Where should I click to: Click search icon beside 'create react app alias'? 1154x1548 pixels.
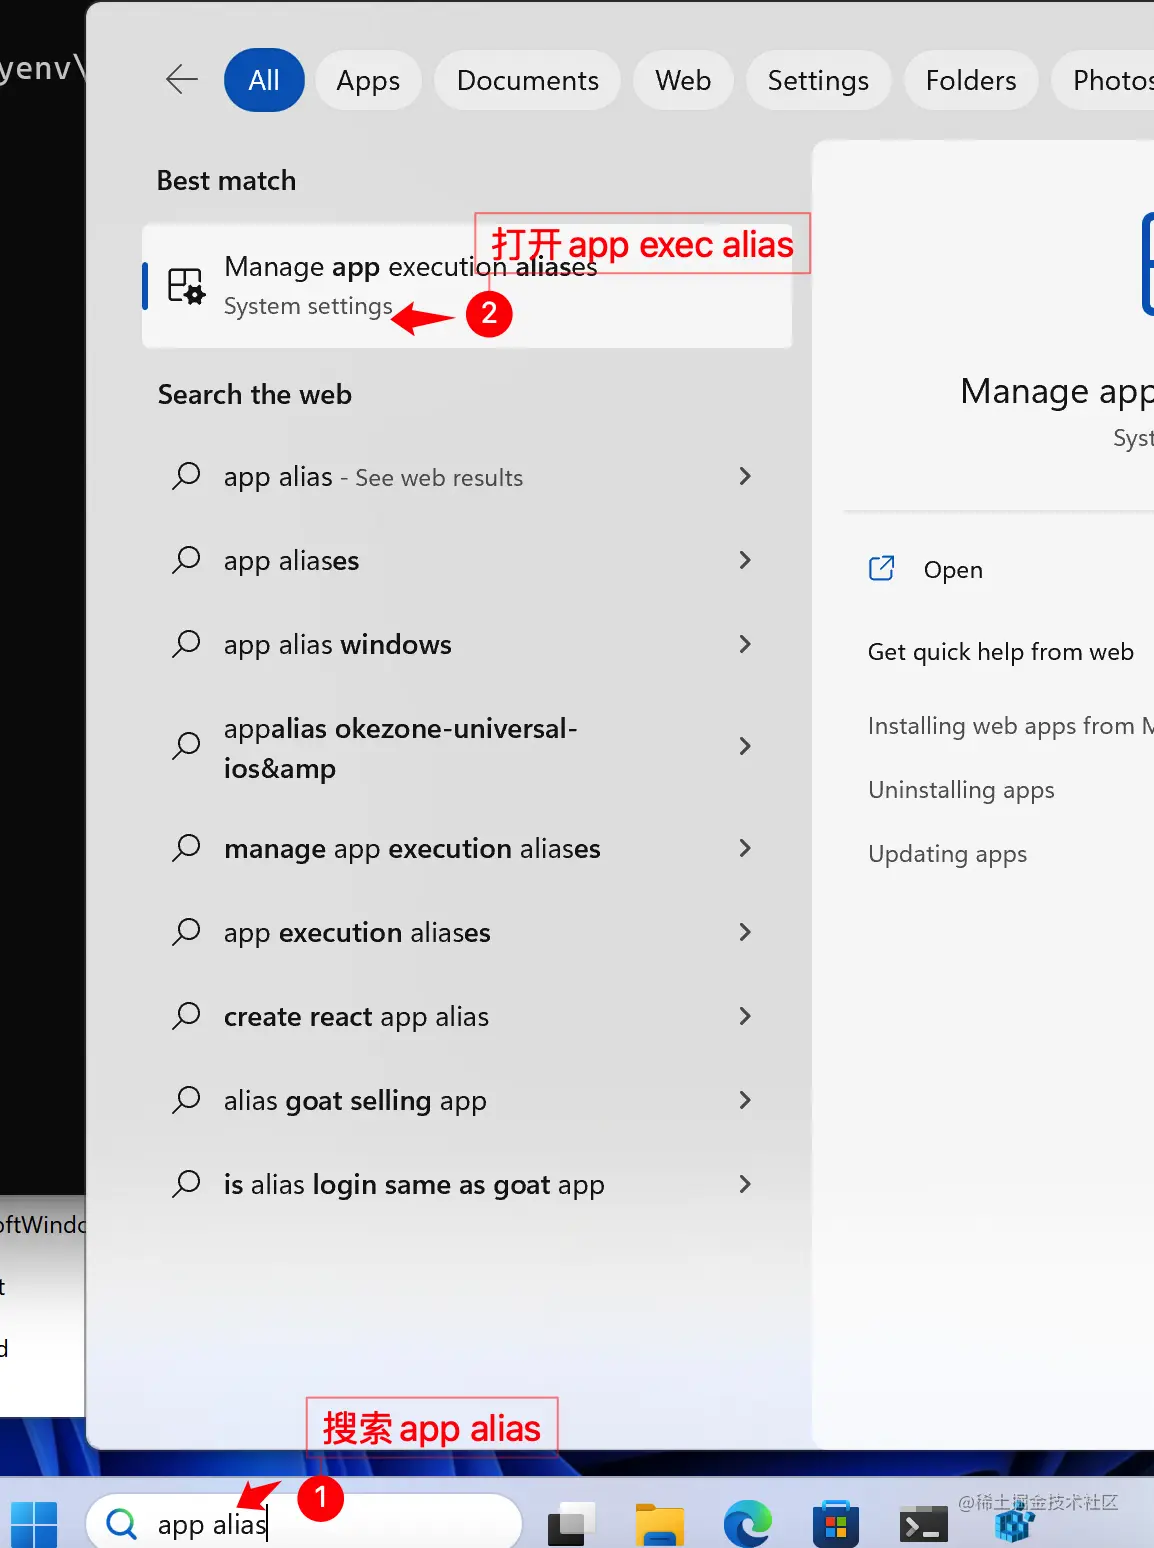tap(186, 1016)
